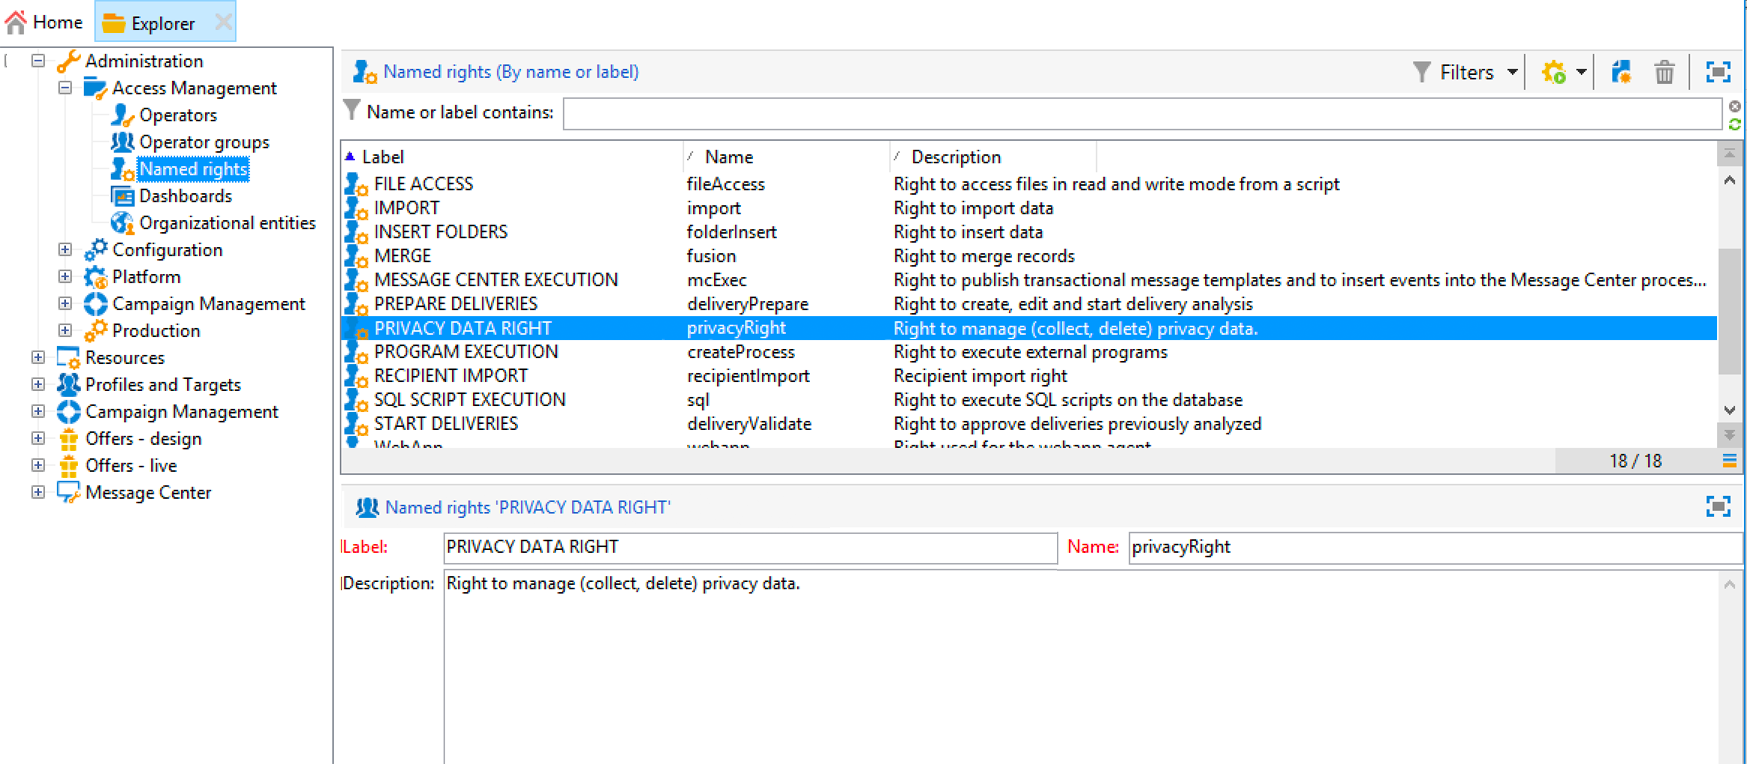Click the New named right icon
The image size is (1747, 764).
(1621, 72)
